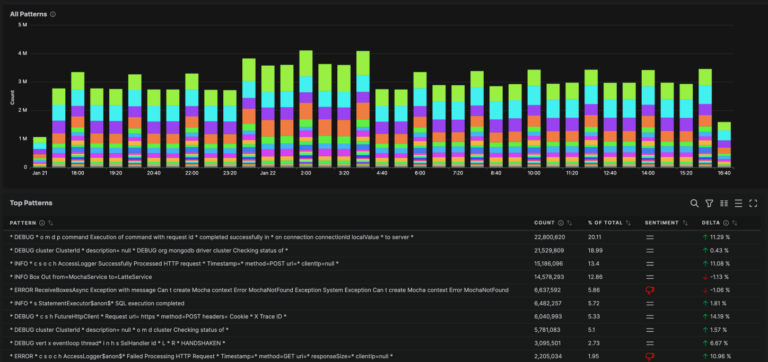Click the info icon beside All Patterns
Image resolution: width=768 pixels, height=362 pixels.
[x=53, y=14]
